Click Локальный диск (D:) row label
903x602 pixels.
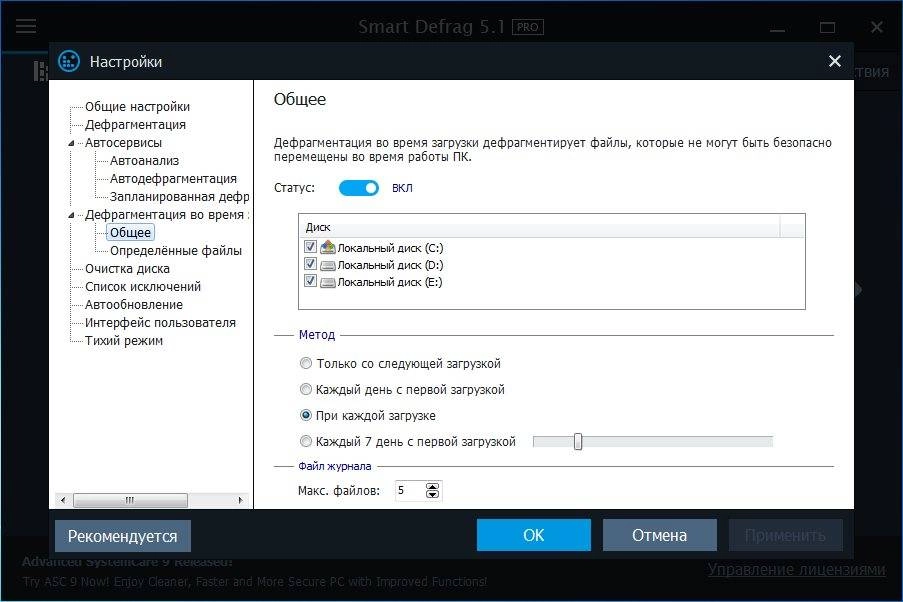click(x=390, y=265)
